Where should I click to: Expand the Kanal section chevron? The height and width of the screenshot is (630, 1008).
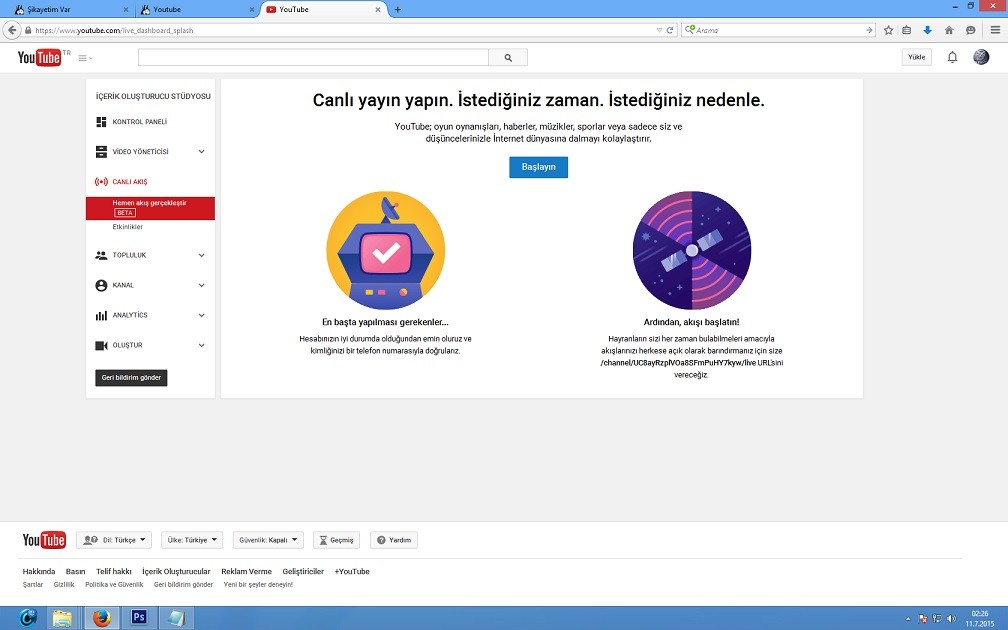[201, 285]
